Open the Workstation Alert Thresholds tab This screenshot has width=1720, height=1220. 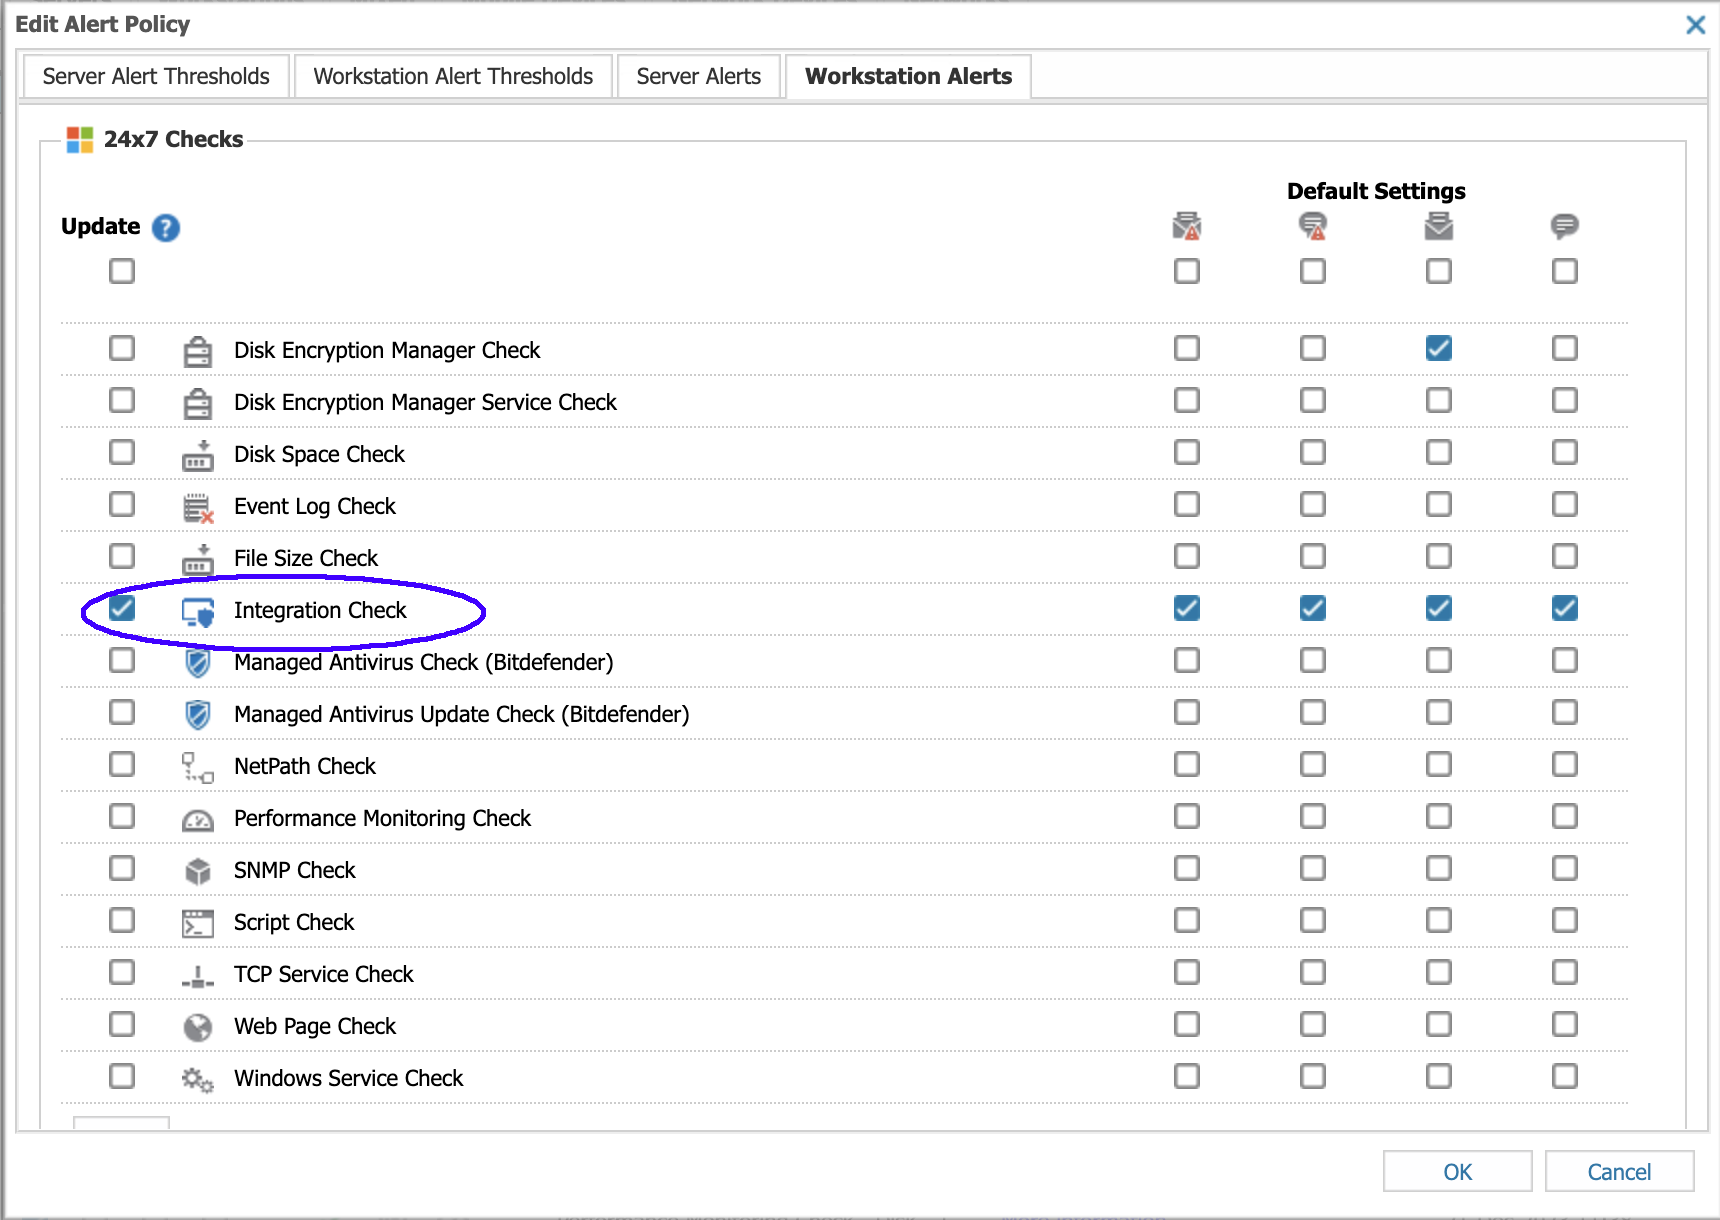tap(452, 75)
